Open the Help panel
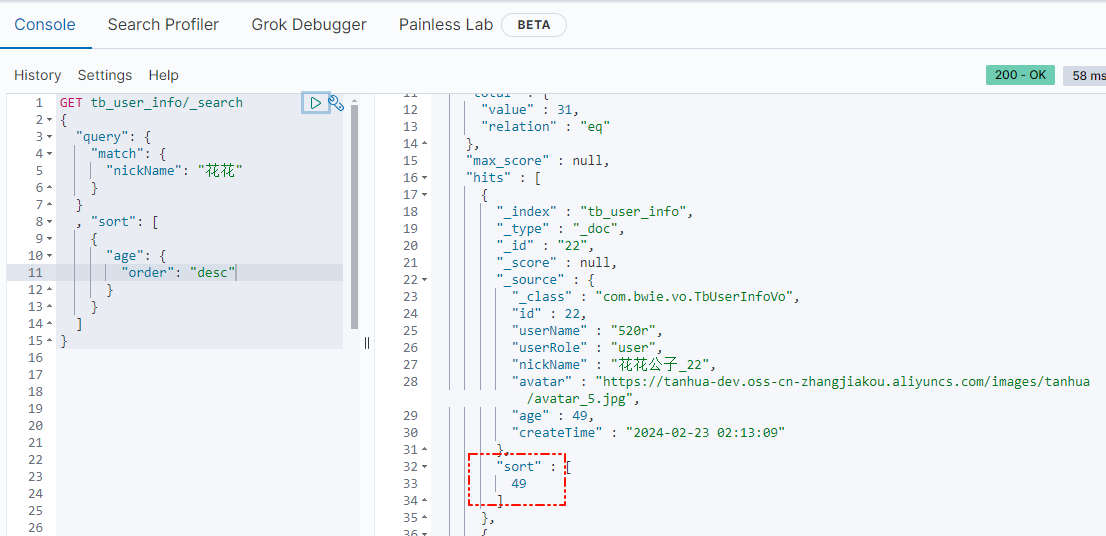1106x536 pixels. [x=163, y=75]
